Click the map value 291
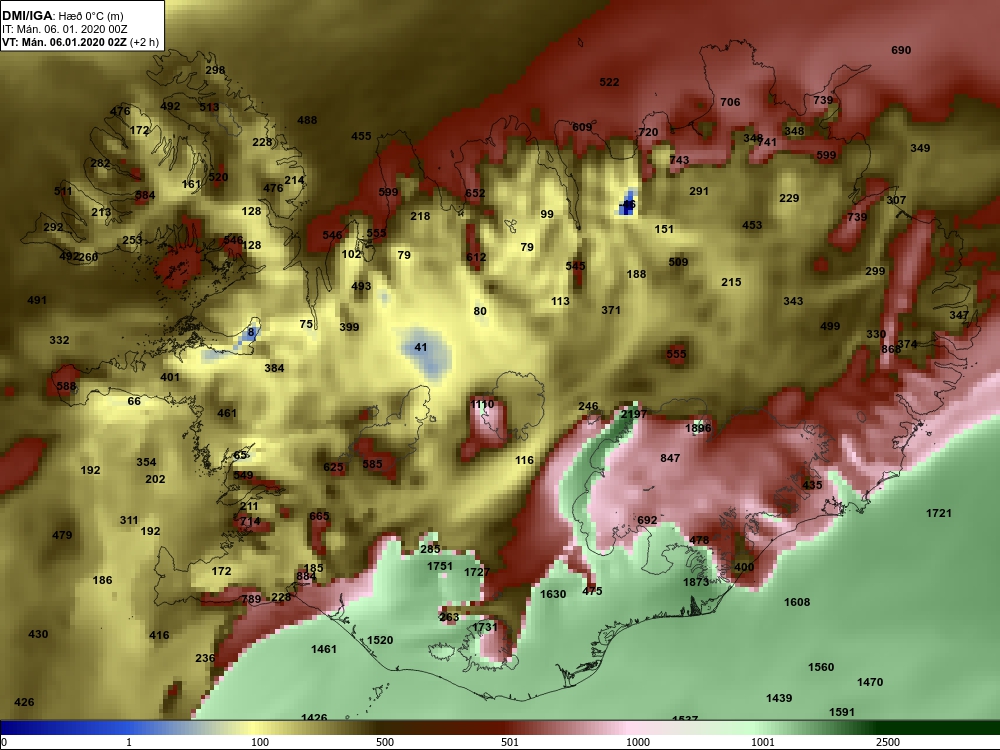Viewport: 1000px width, 750px height. (x=698, y=191)
